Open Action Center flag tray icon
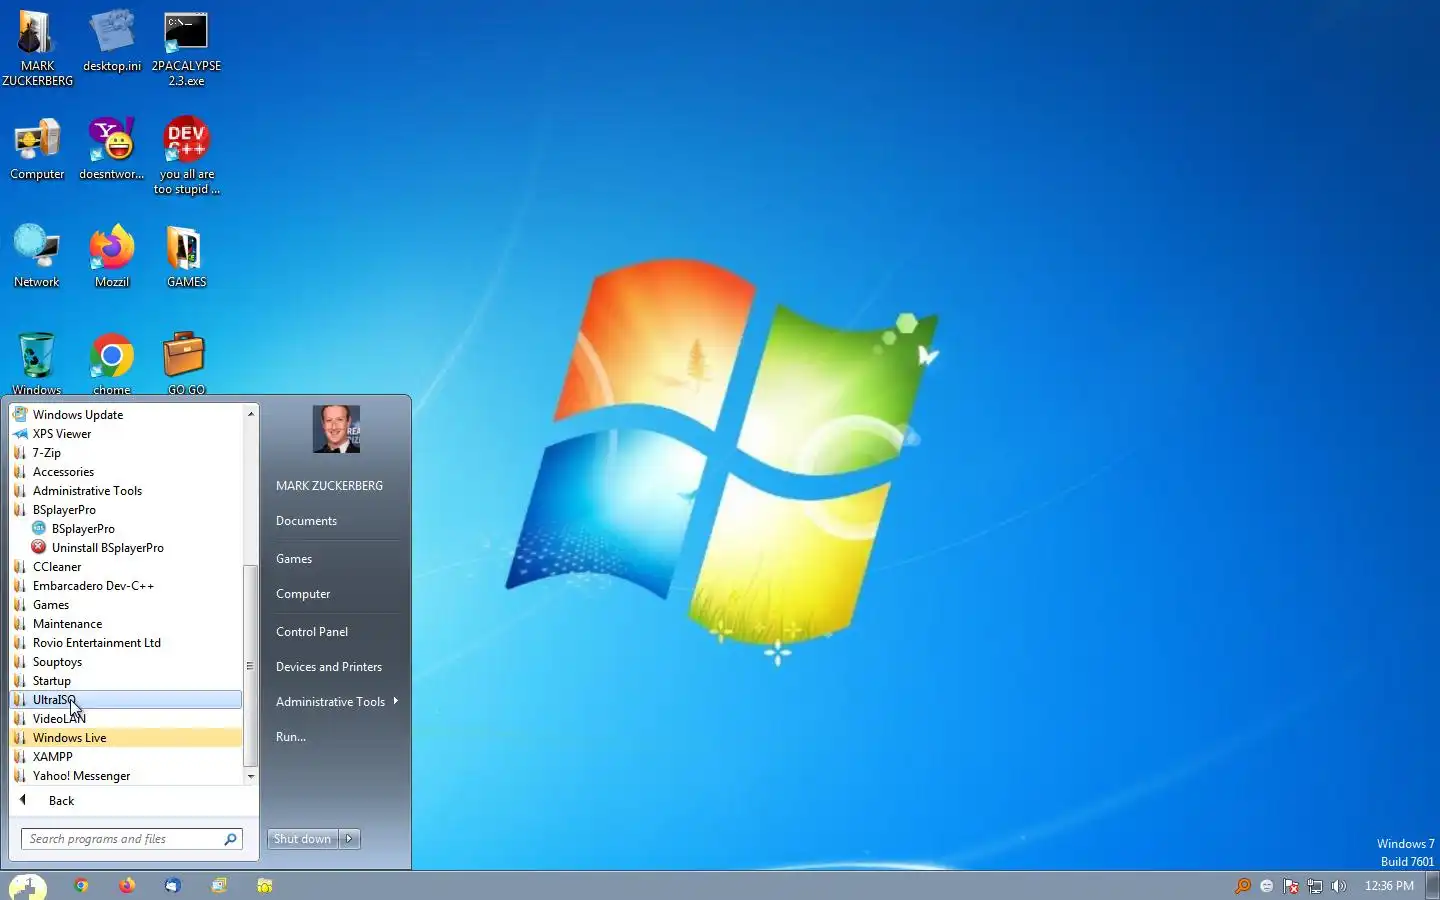Screen dimensions: 1440x900 coord(1291,886)
